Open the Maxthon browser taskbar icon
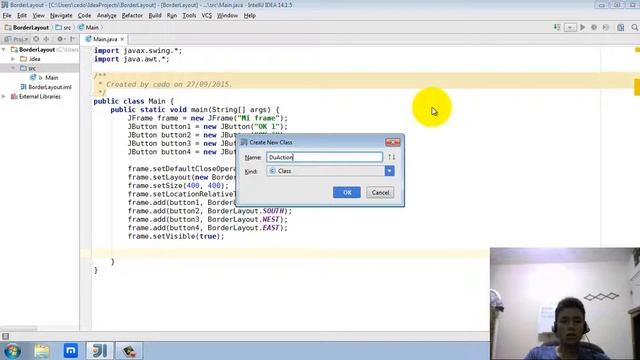 (71, 351)
